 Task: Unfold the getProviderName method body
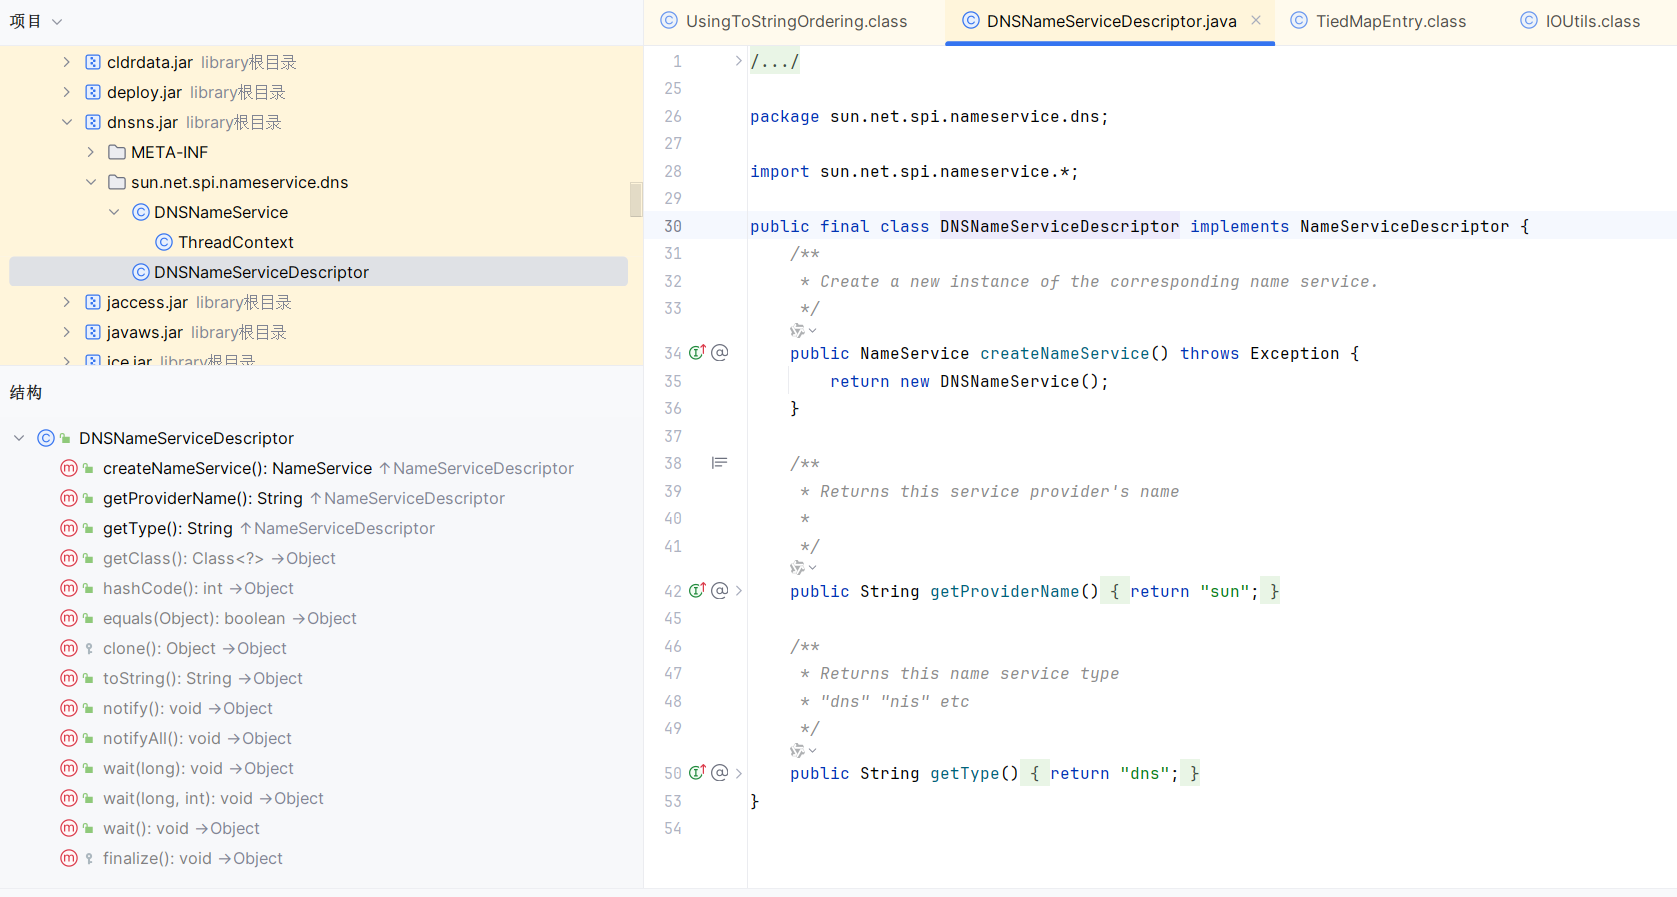739,591
